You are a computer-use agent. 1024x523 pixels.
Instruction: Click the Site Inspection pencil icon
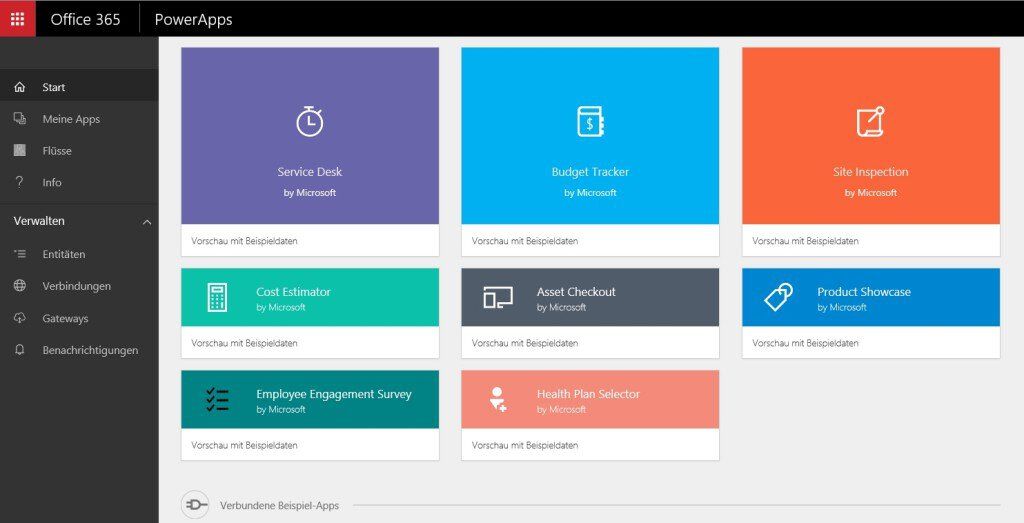[871, 121]
